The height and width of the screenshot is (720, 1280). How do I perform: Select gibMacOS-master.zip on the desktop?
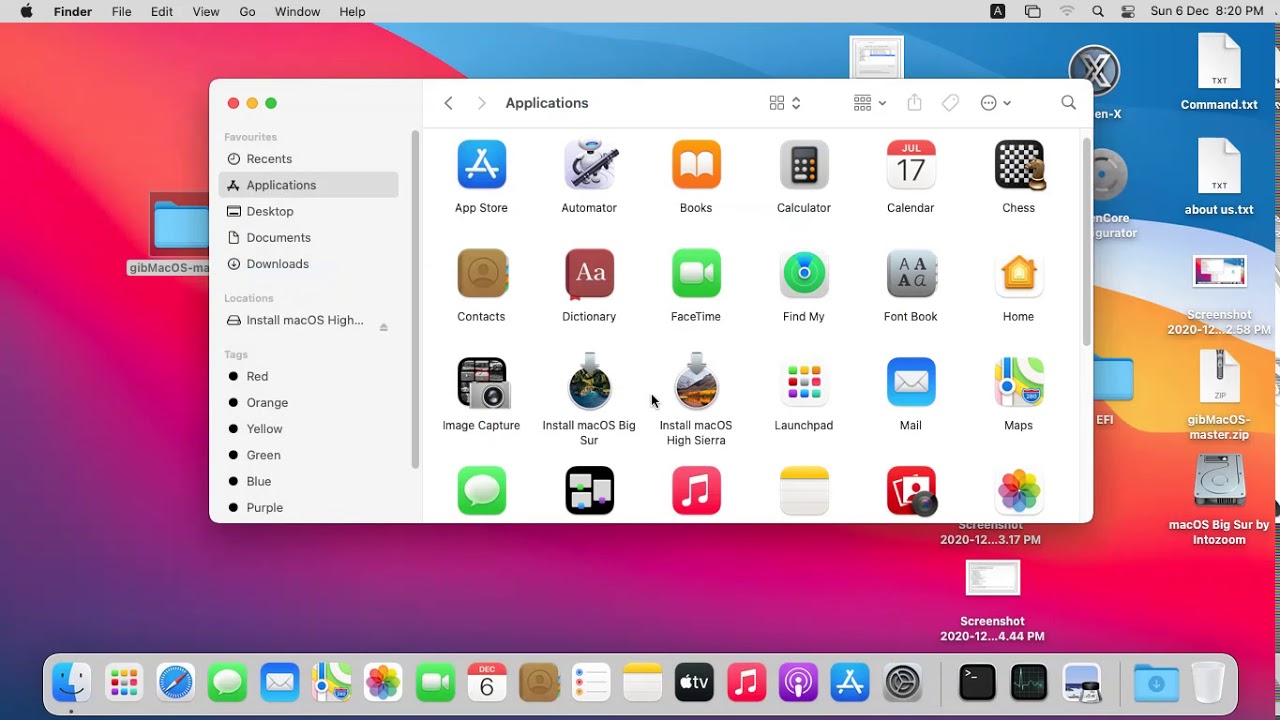pyautogui.click(x=1219, y=396)
